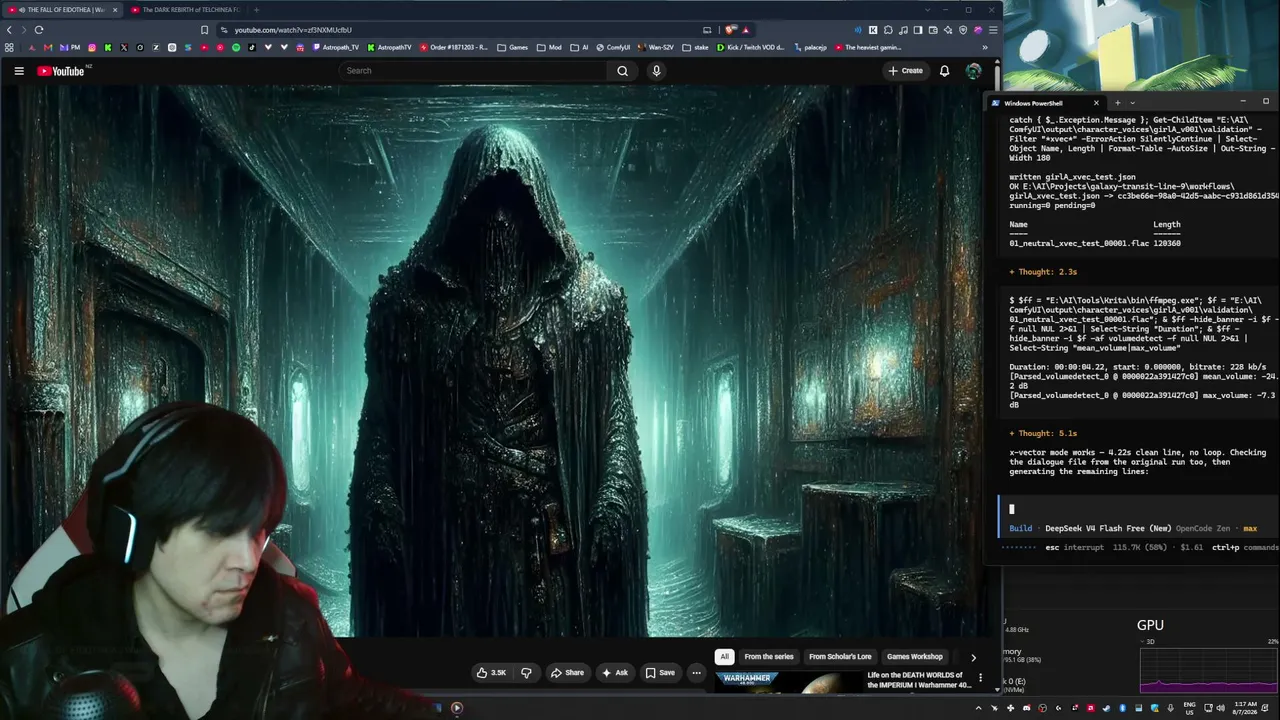
Task: Open the TikTok bookmark
Action: pyautogui.click(x=252, y=47)
